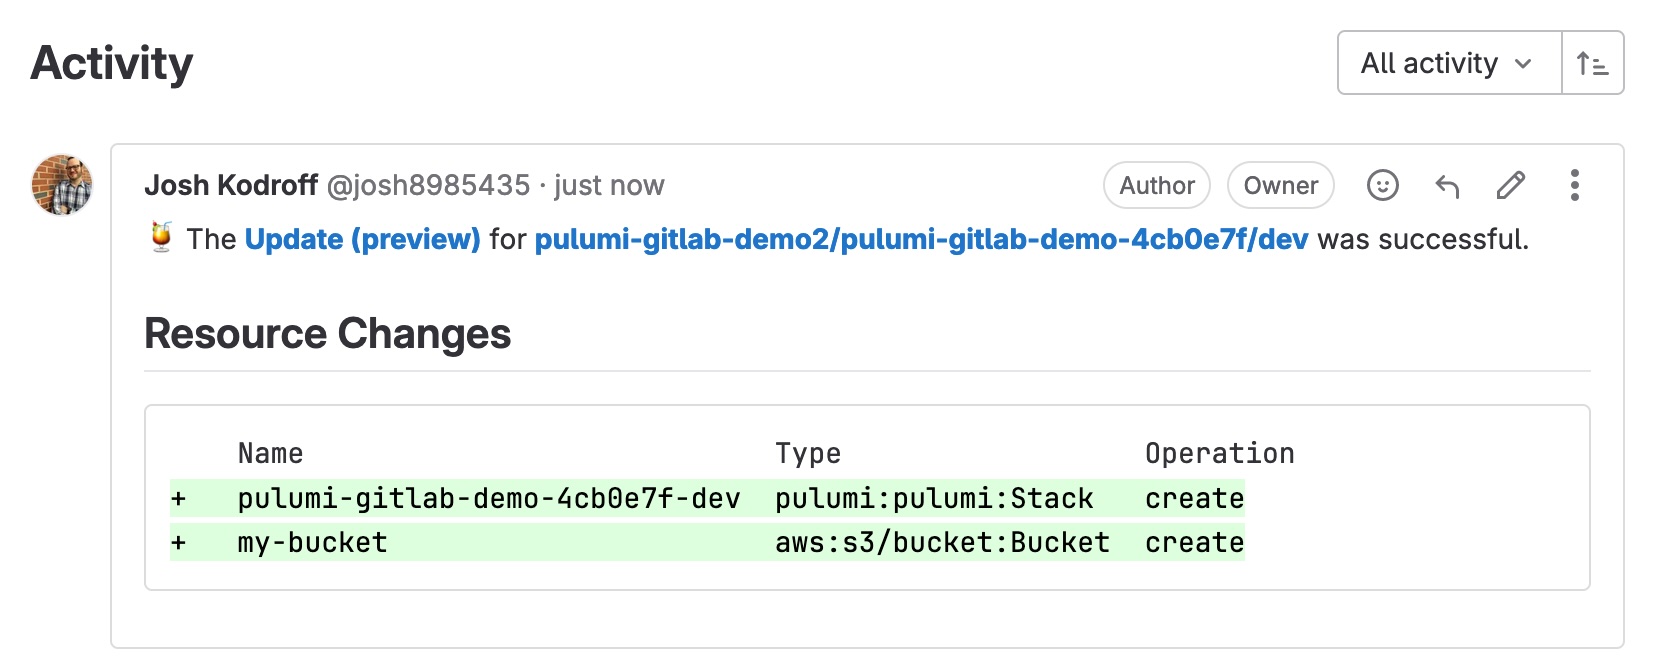The height and width of the screenshot is (672, 1666).
Task: Reply to Josh Kodroff's comment
Action: (1447, 185)
